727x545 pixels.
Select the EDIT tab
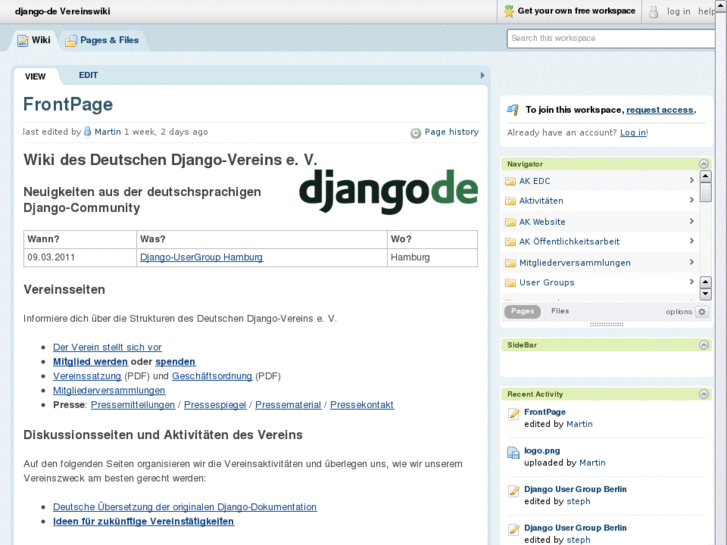(x=88, y=75)
